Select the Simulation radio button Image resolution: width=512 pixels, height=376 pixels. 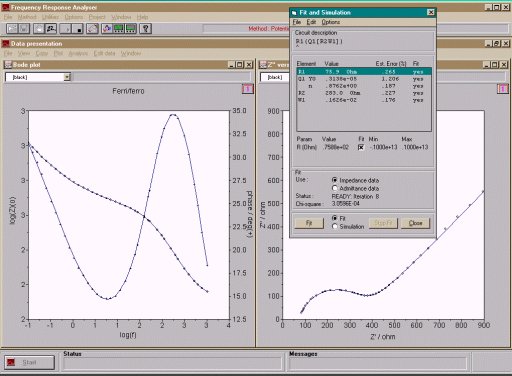pyautogui.click(x=335, y=226)
